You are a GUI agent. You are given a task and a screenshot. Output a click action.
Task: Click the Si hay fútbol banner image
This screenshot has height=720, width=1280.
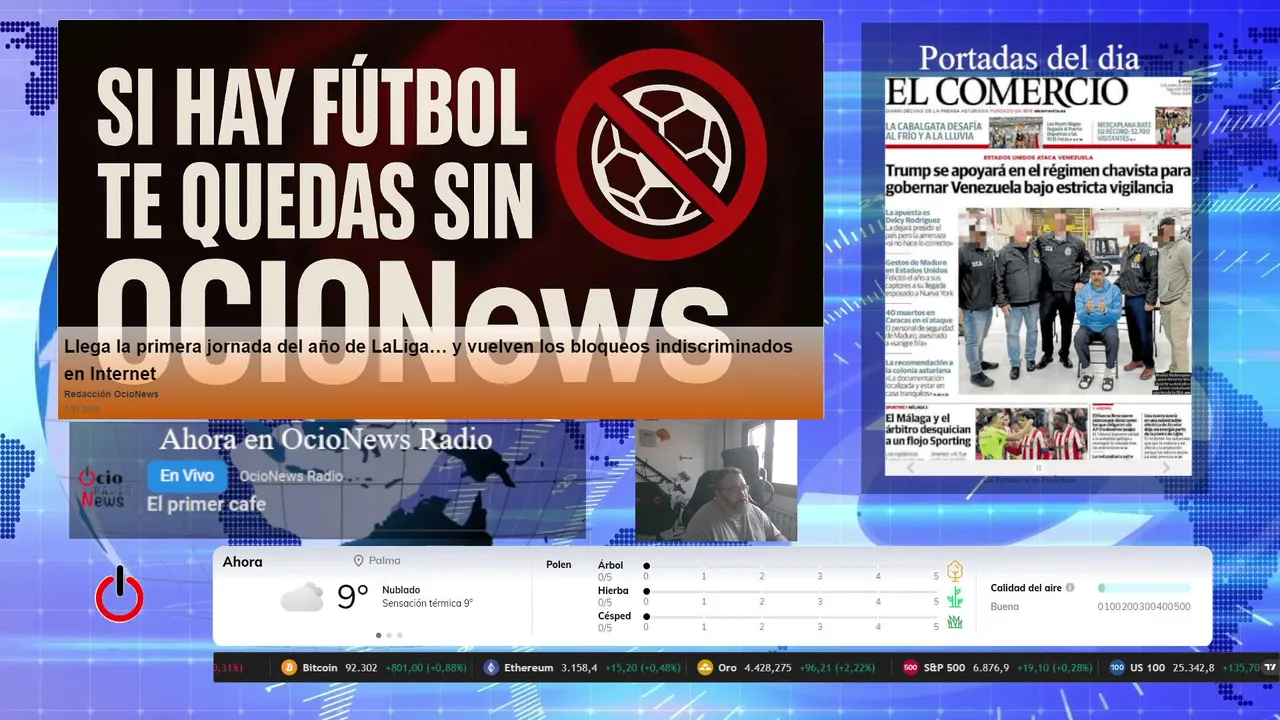point(440,218)
